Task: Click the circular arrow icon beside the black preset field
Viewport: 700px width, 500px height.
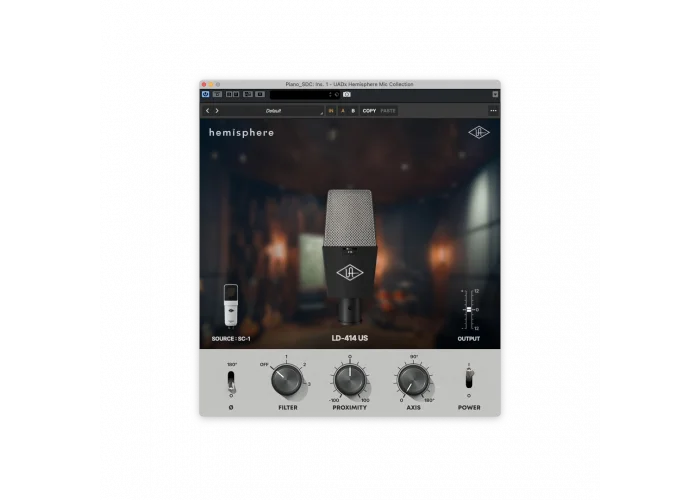Action: pyautogui.click(x=337, y=95)
